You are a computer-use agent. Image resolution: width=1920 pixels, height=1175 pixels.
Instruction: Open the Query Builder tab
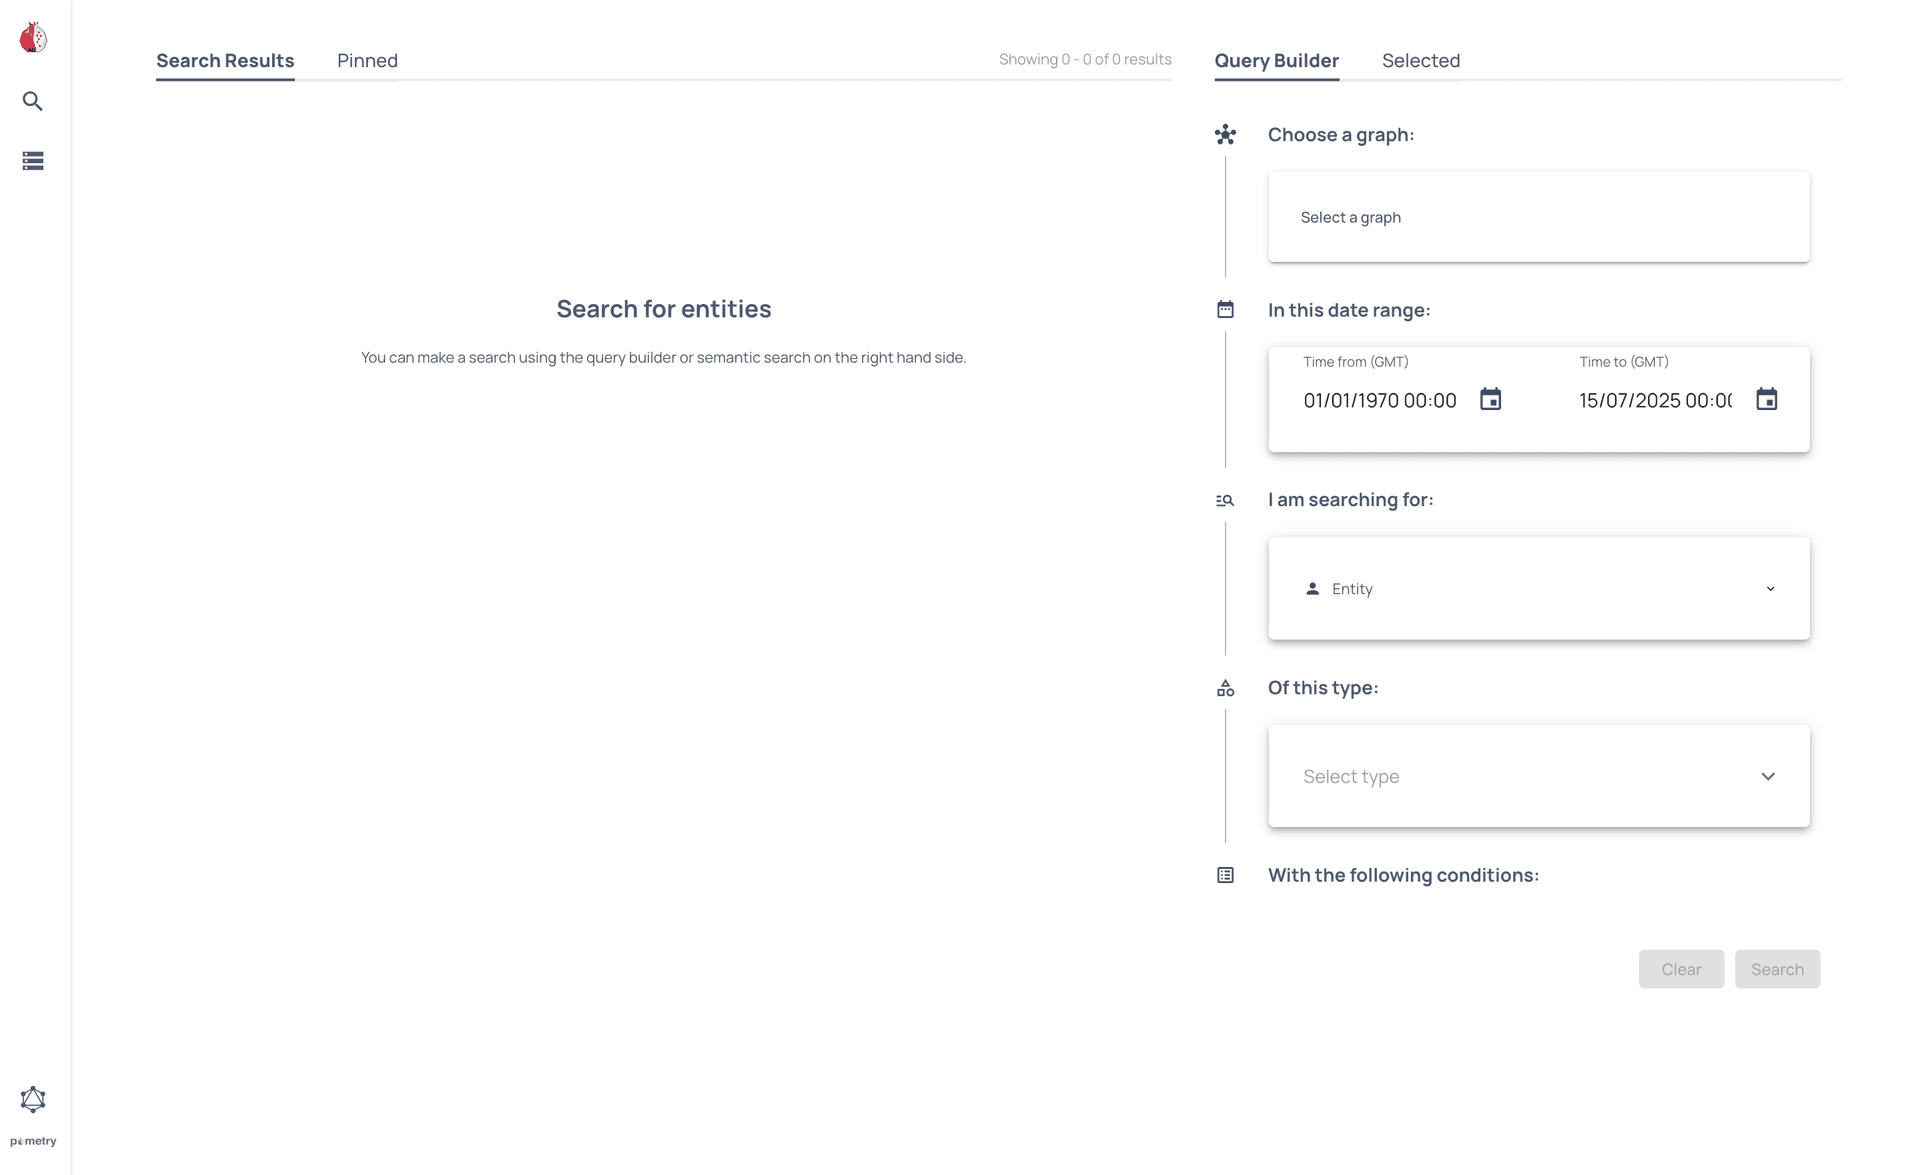[1276, 60]
